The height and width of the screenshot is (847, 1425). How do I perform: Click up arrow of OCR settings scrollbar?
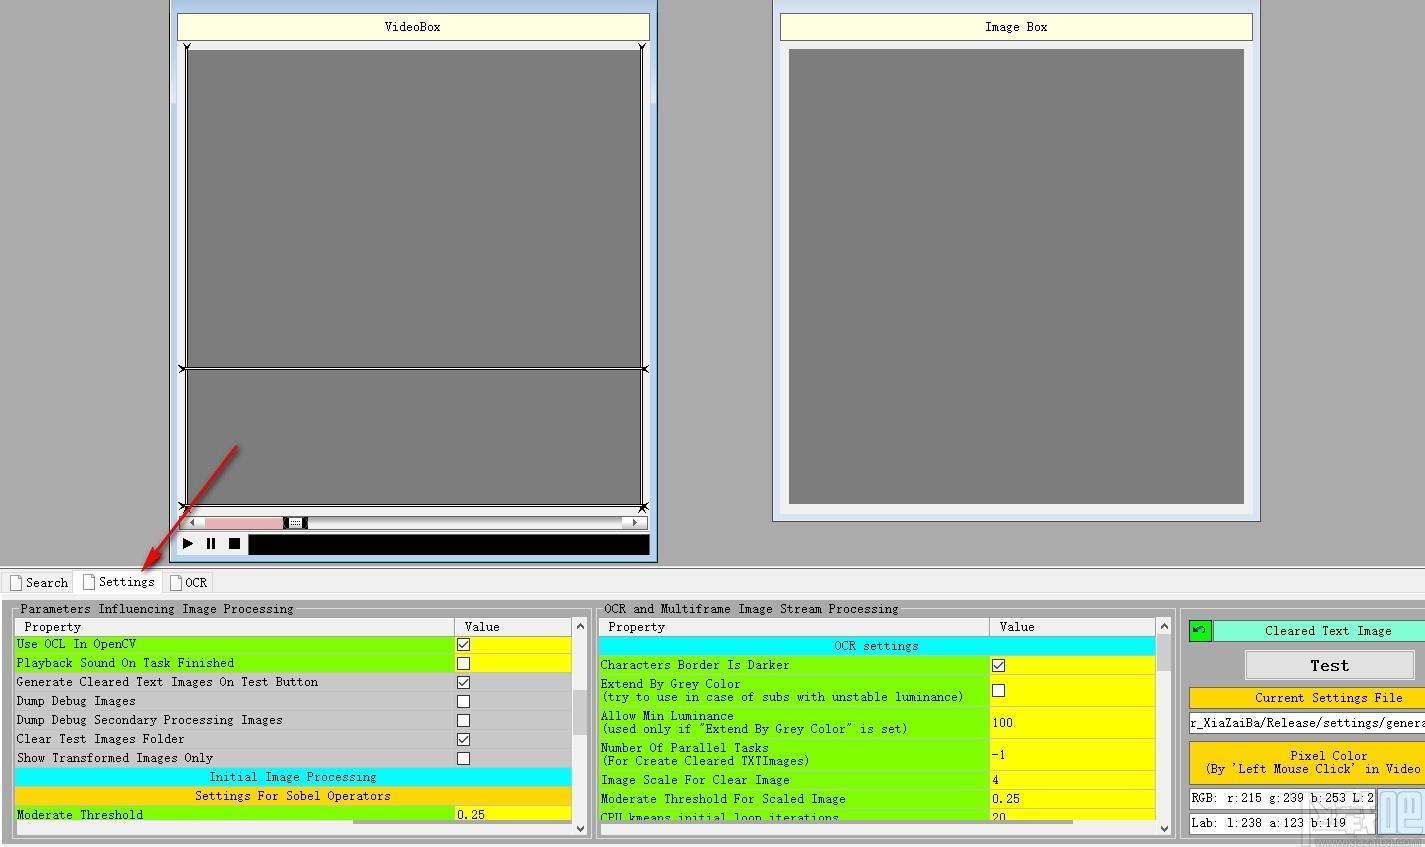tap(1163, 627)
